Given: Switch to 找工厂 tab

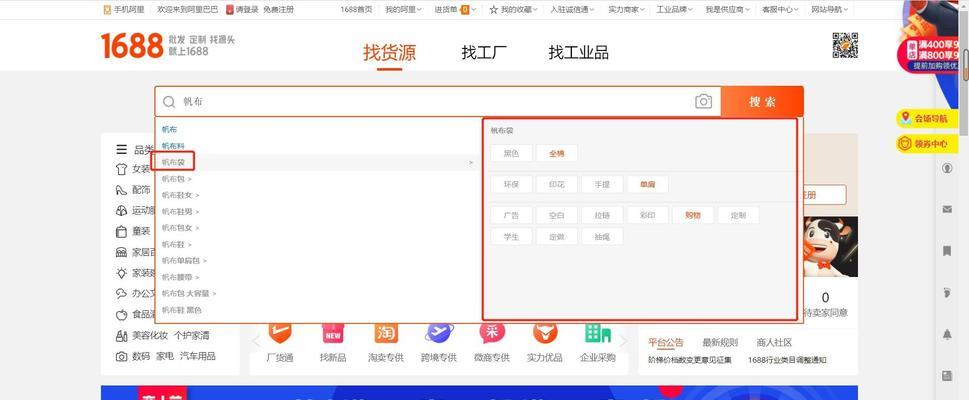Looking at the screenshot, I should [484, 53].
